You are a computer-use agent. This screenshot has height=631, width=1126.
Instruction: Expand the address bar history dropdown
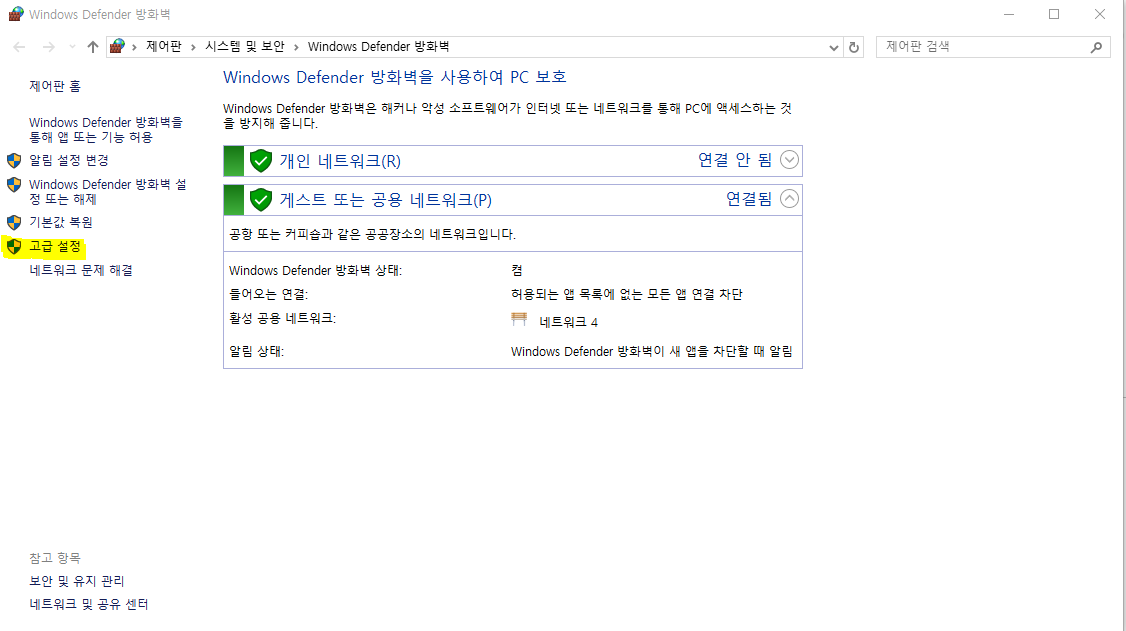[833, 47]
